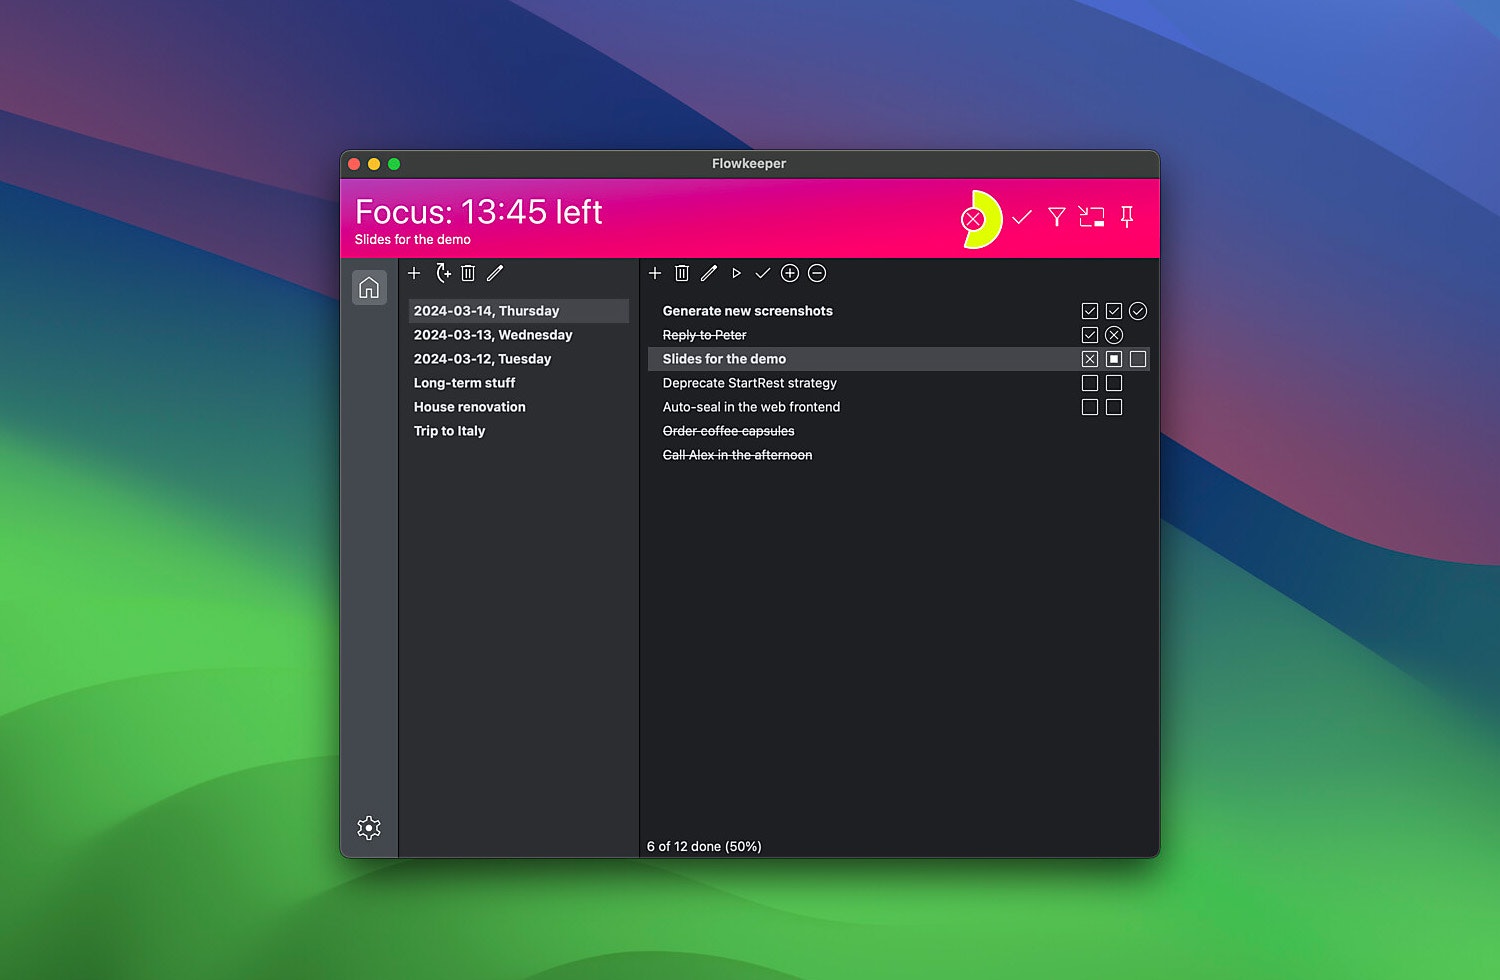Click the header subtitle Slides for the demo

click(412, 240)
